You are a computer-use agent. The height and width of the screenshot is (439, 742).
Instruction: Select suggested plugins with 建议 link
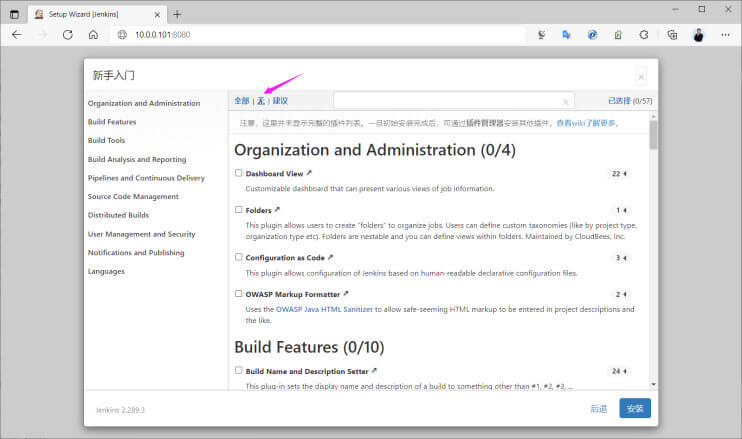280,101
